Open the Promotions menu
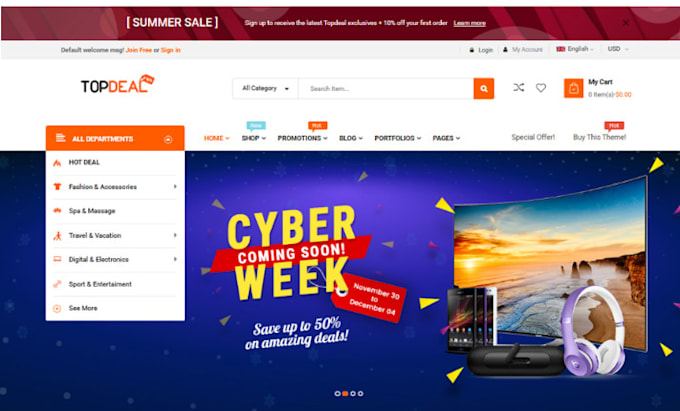 (x=302, y=138)
